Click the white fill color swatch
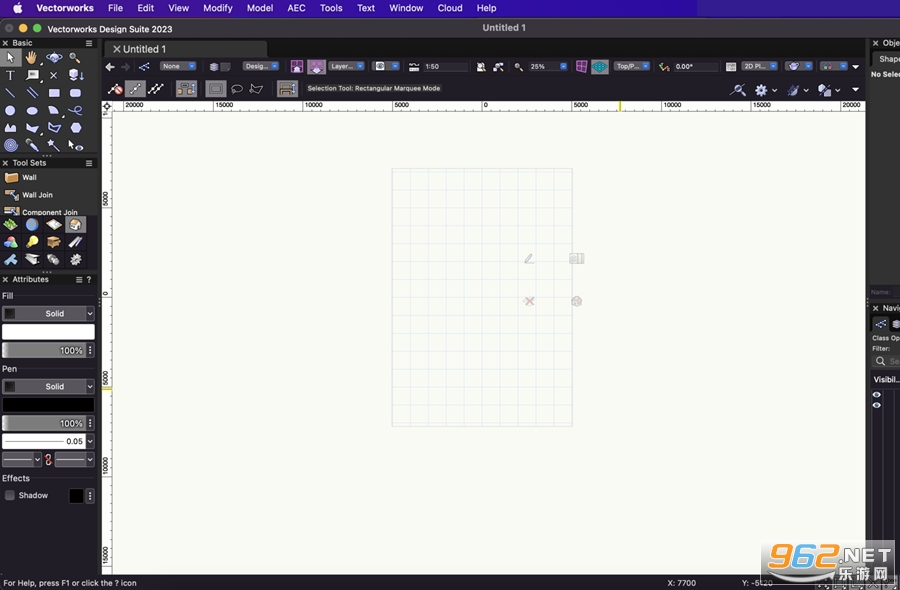Image resolution: width=900 pixels, height=590 pixels. click(48, 332)
